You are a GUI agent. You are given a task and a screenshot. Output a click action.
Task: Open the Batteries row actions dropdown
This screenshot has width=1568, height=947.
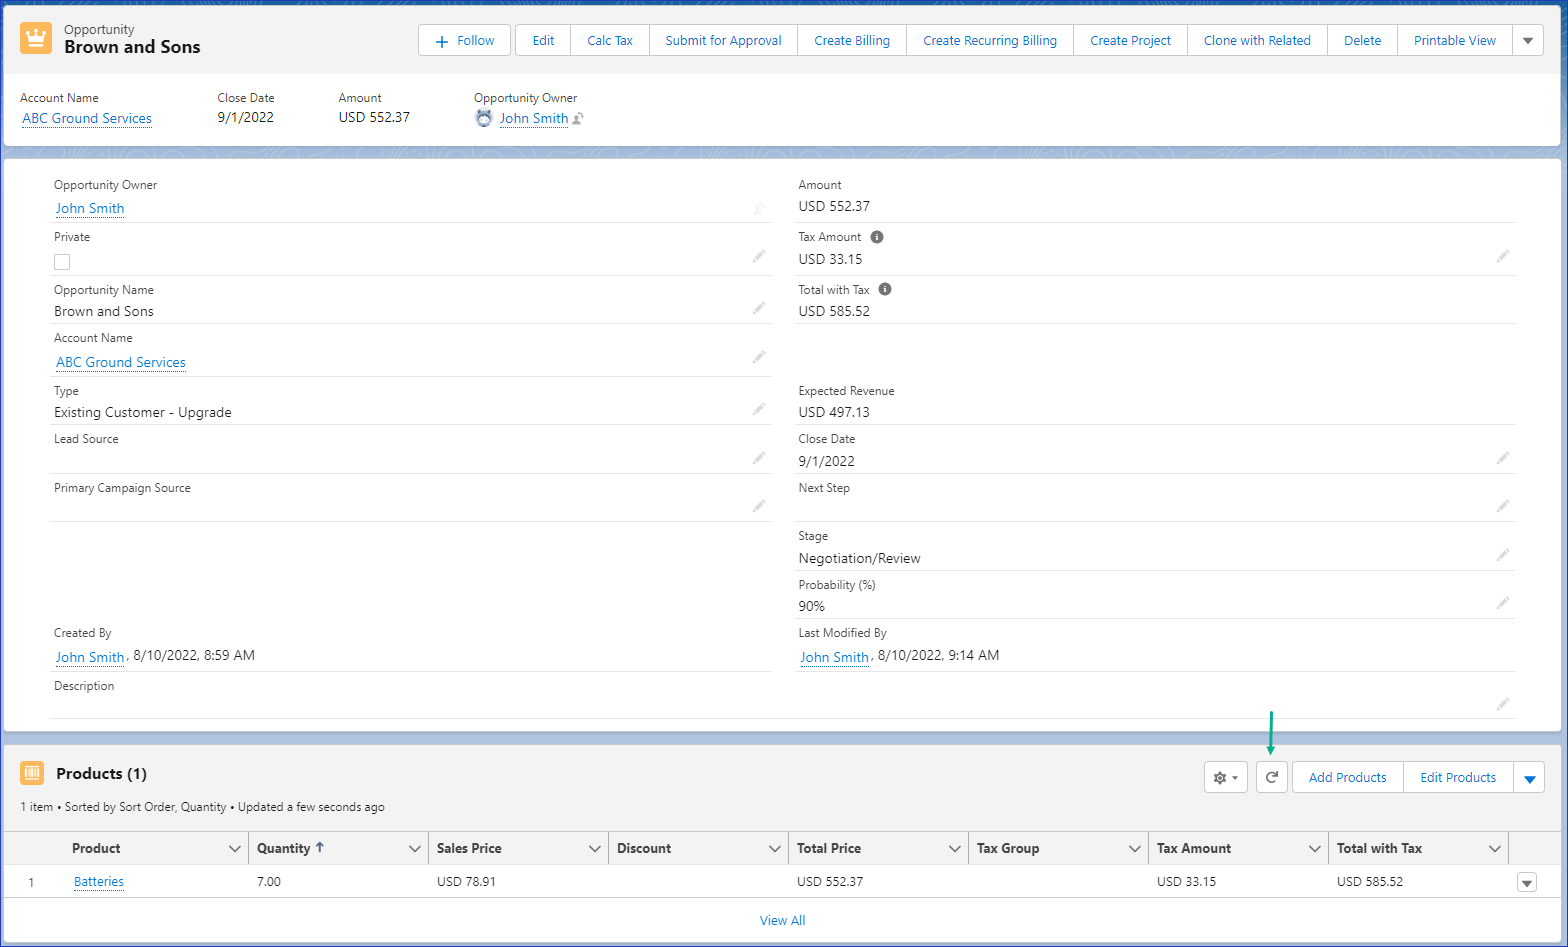click(1526, 882)
